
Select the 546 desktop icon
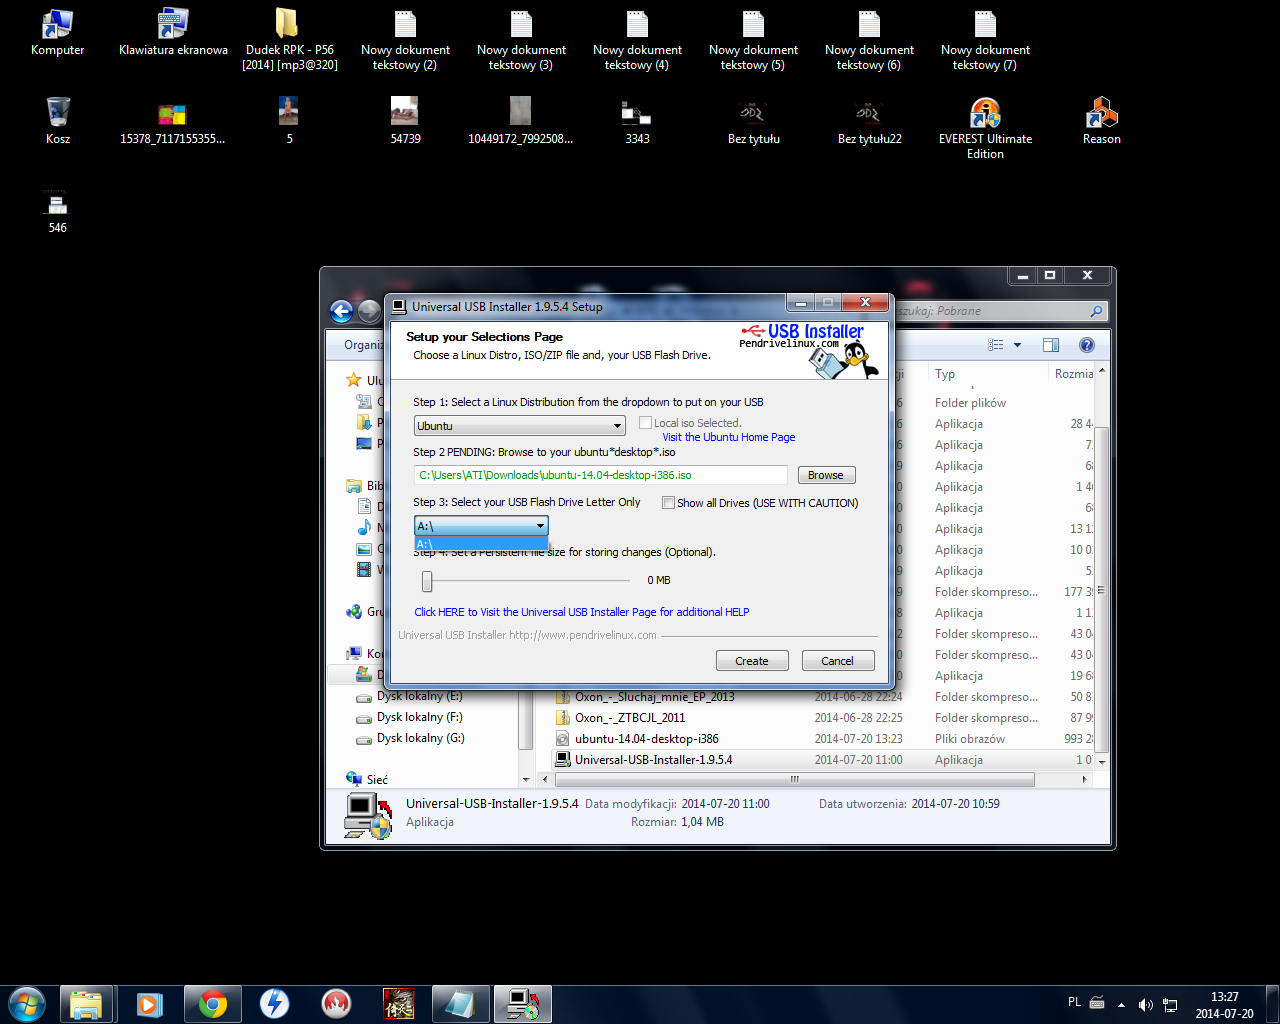click(x=58, y=210)
